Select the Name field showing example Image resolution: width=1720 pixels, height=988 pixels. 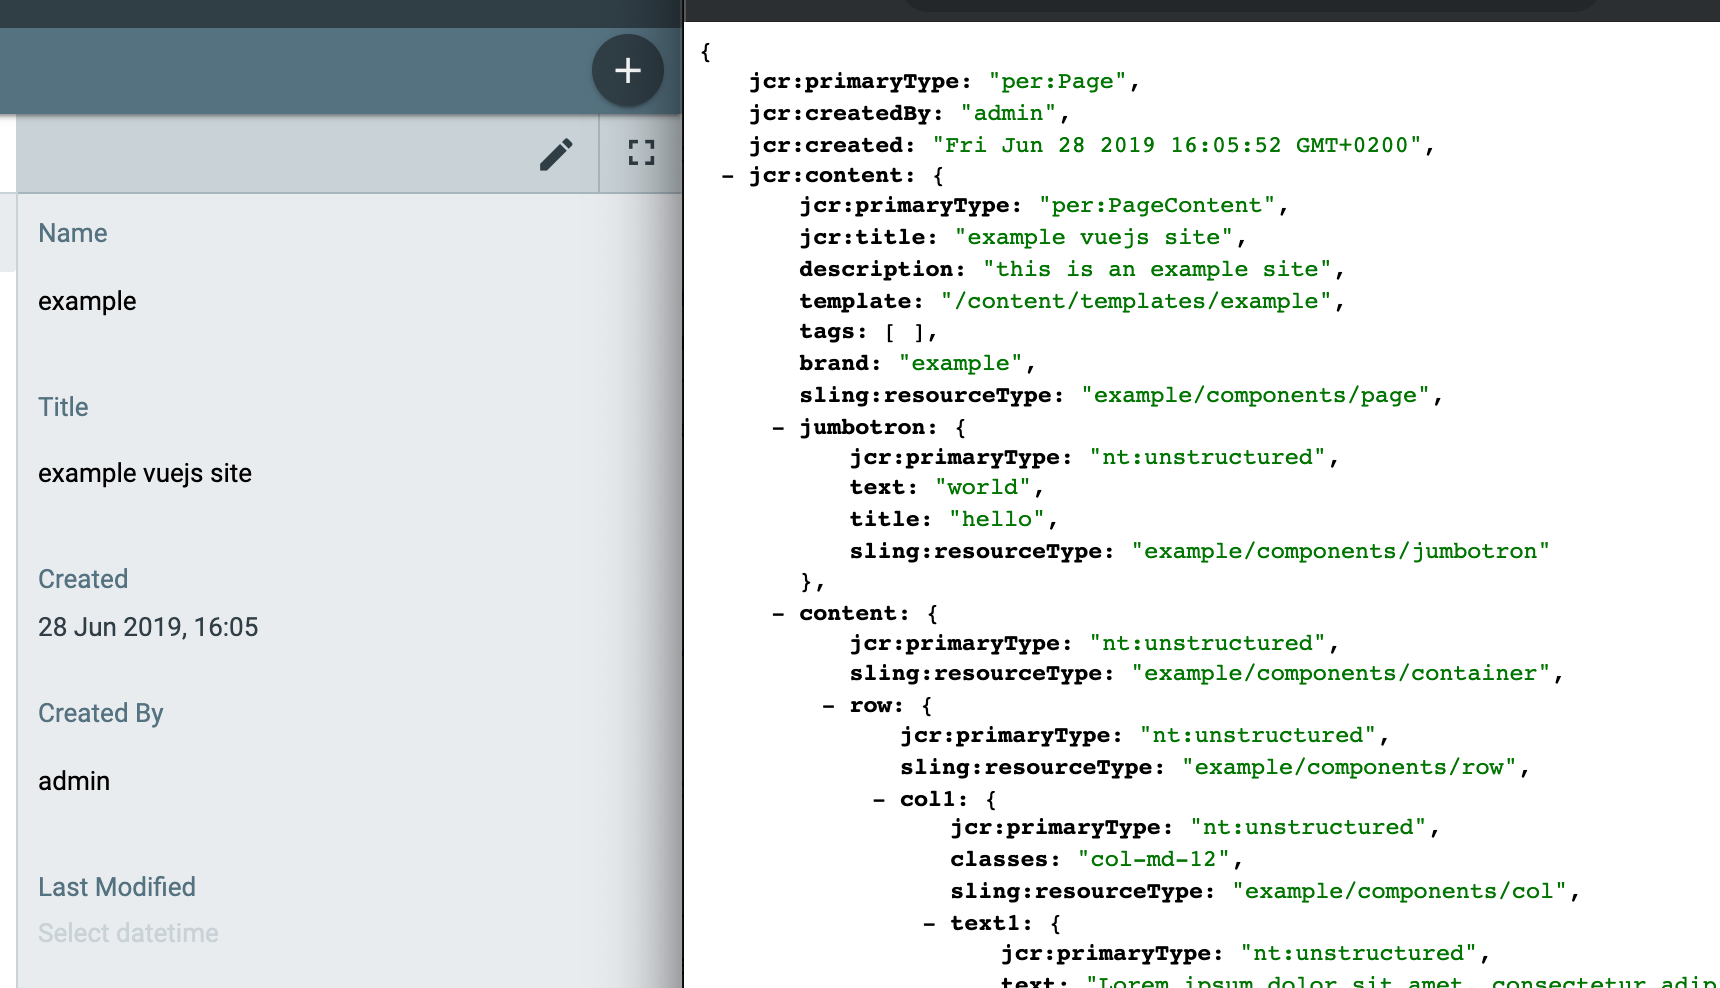87,301
